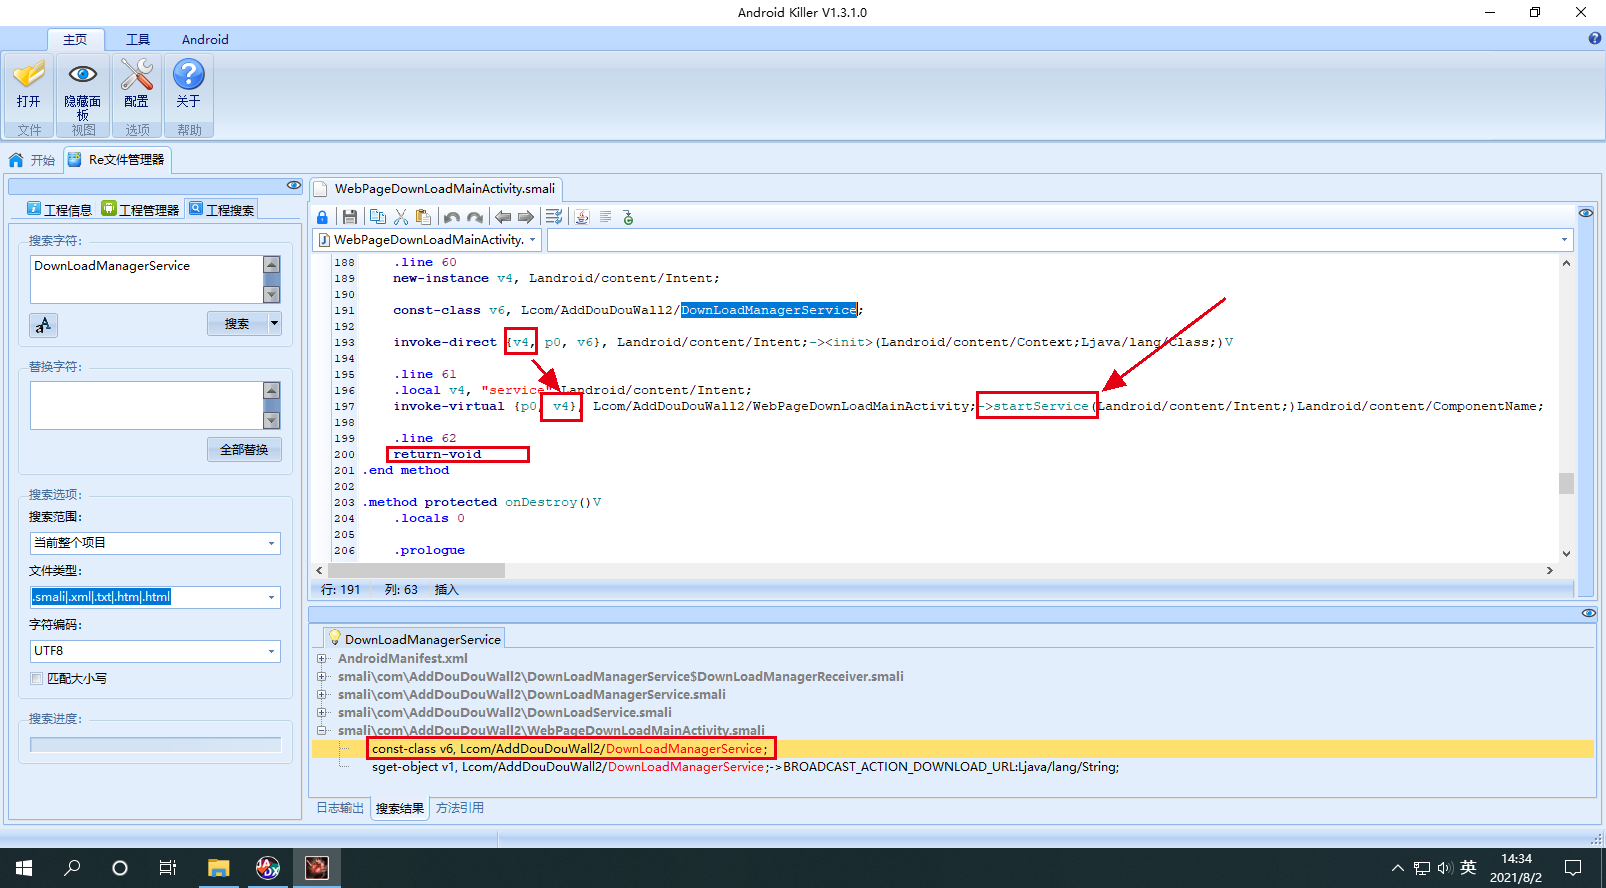Toggle the editor lock icon

coord(322,217)
